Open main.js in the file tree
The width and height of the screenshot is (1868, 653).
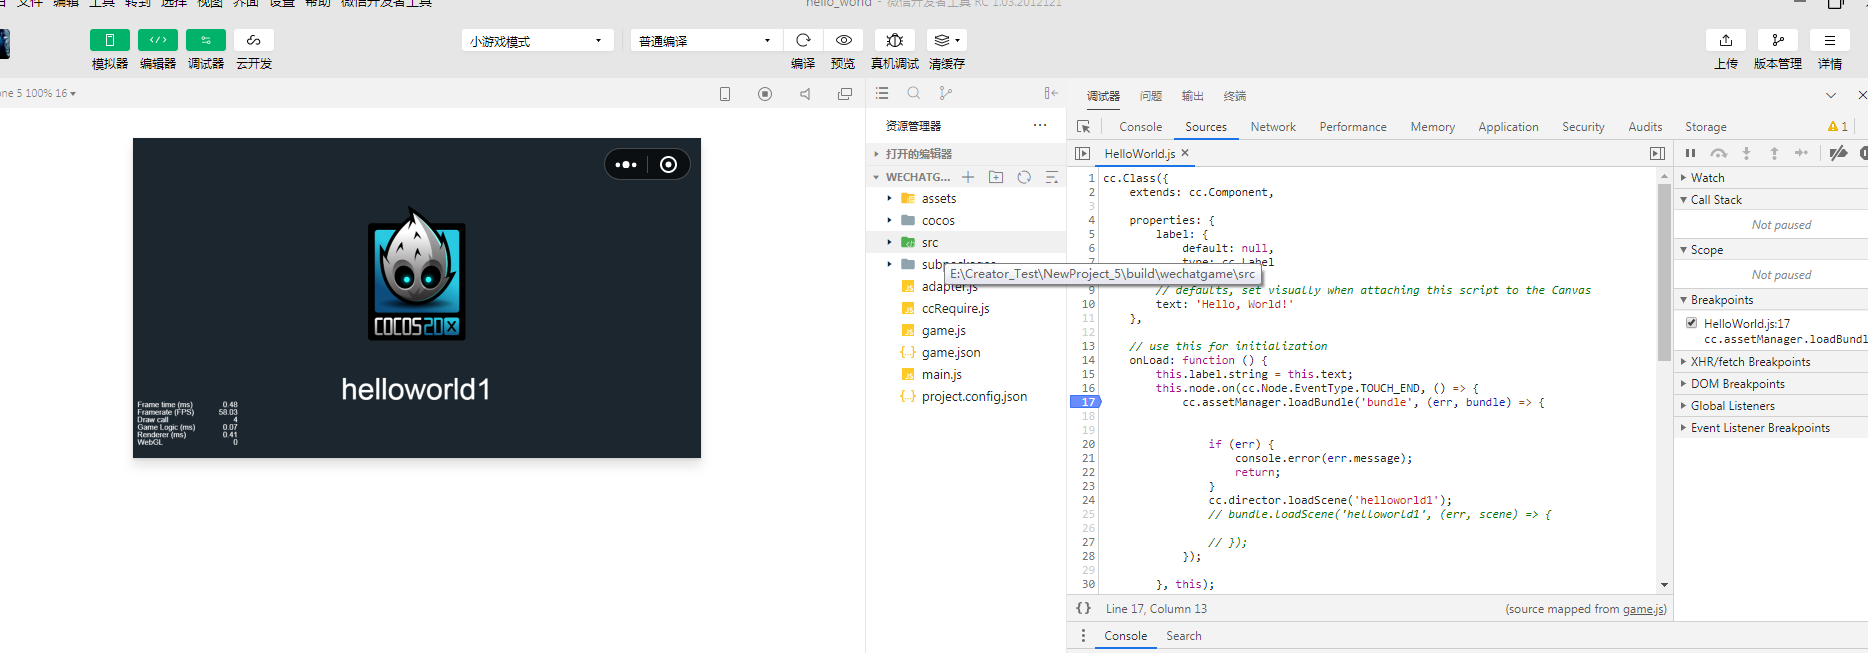[941, 375]
